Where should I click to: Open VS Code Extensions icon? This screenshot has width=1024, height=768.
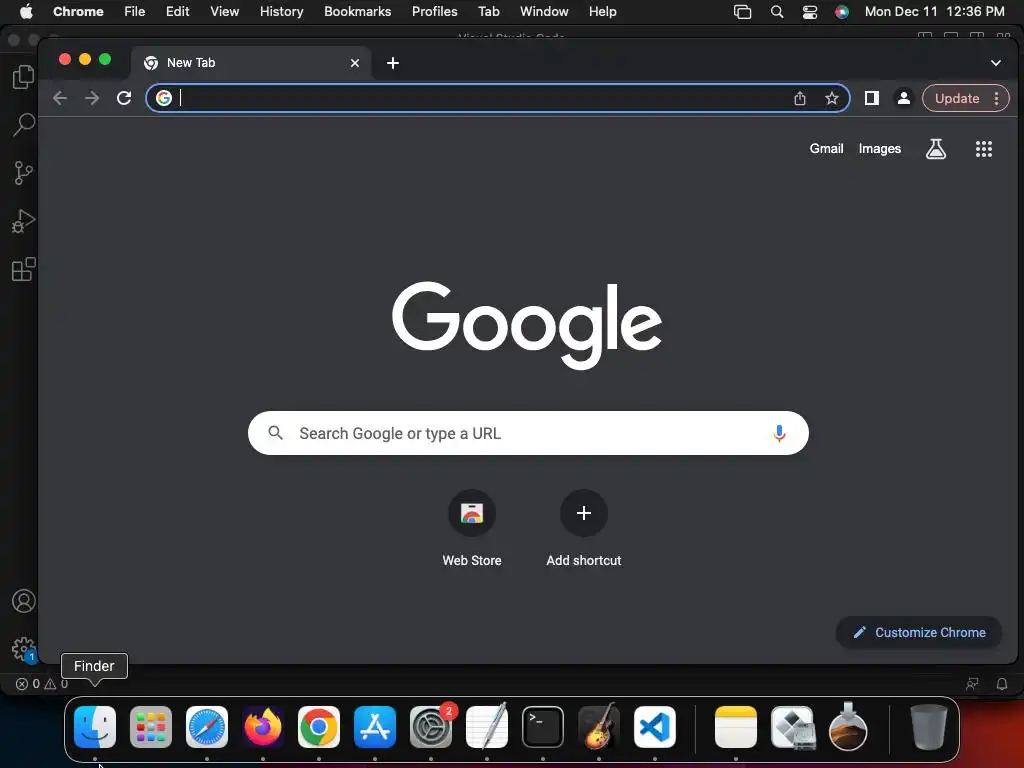[x=24, y=269]
